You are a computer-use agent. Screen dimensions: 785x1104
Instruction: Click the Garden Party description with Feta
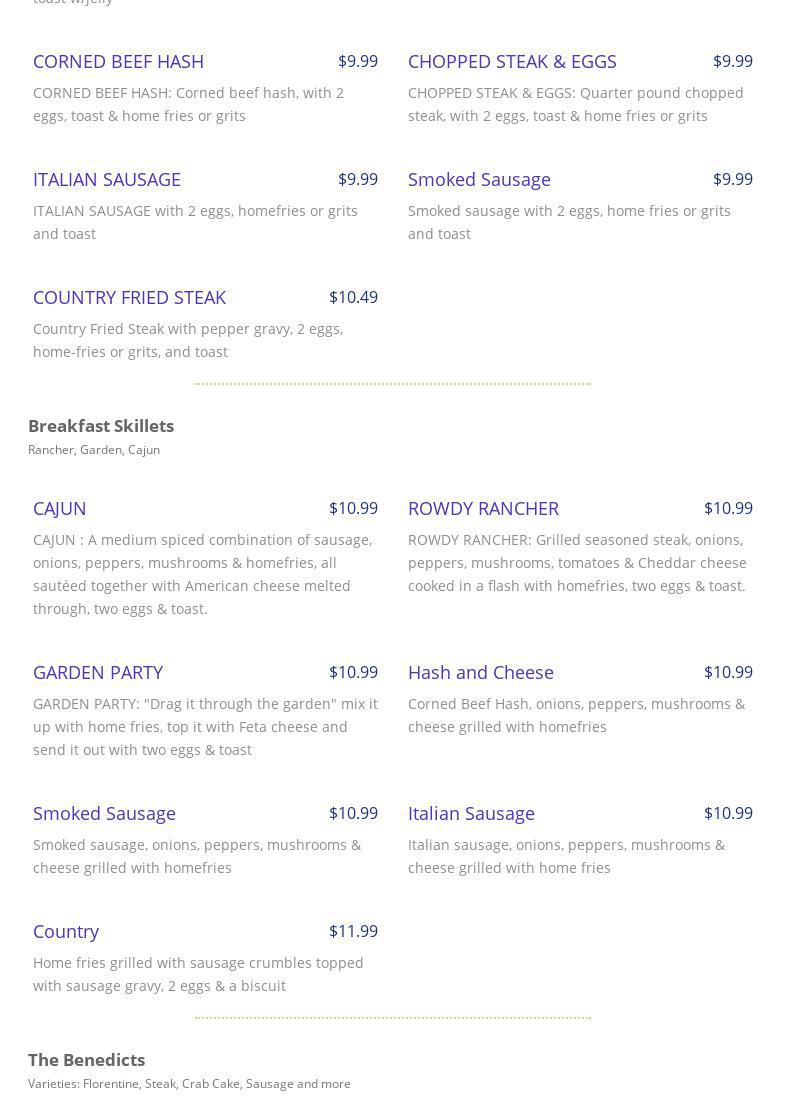[x=205, y=726]
